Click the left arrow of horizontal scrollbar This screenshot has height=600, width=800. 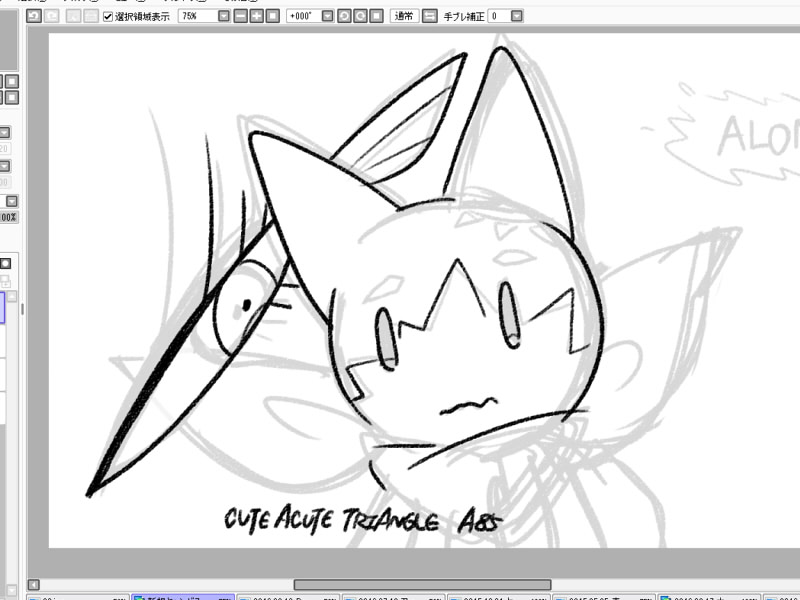point(34,584)
